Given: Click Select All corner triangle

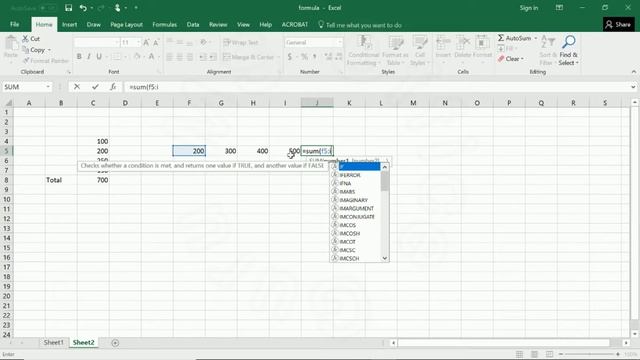Looking at the screenshot, I should (x=8, y=103).
